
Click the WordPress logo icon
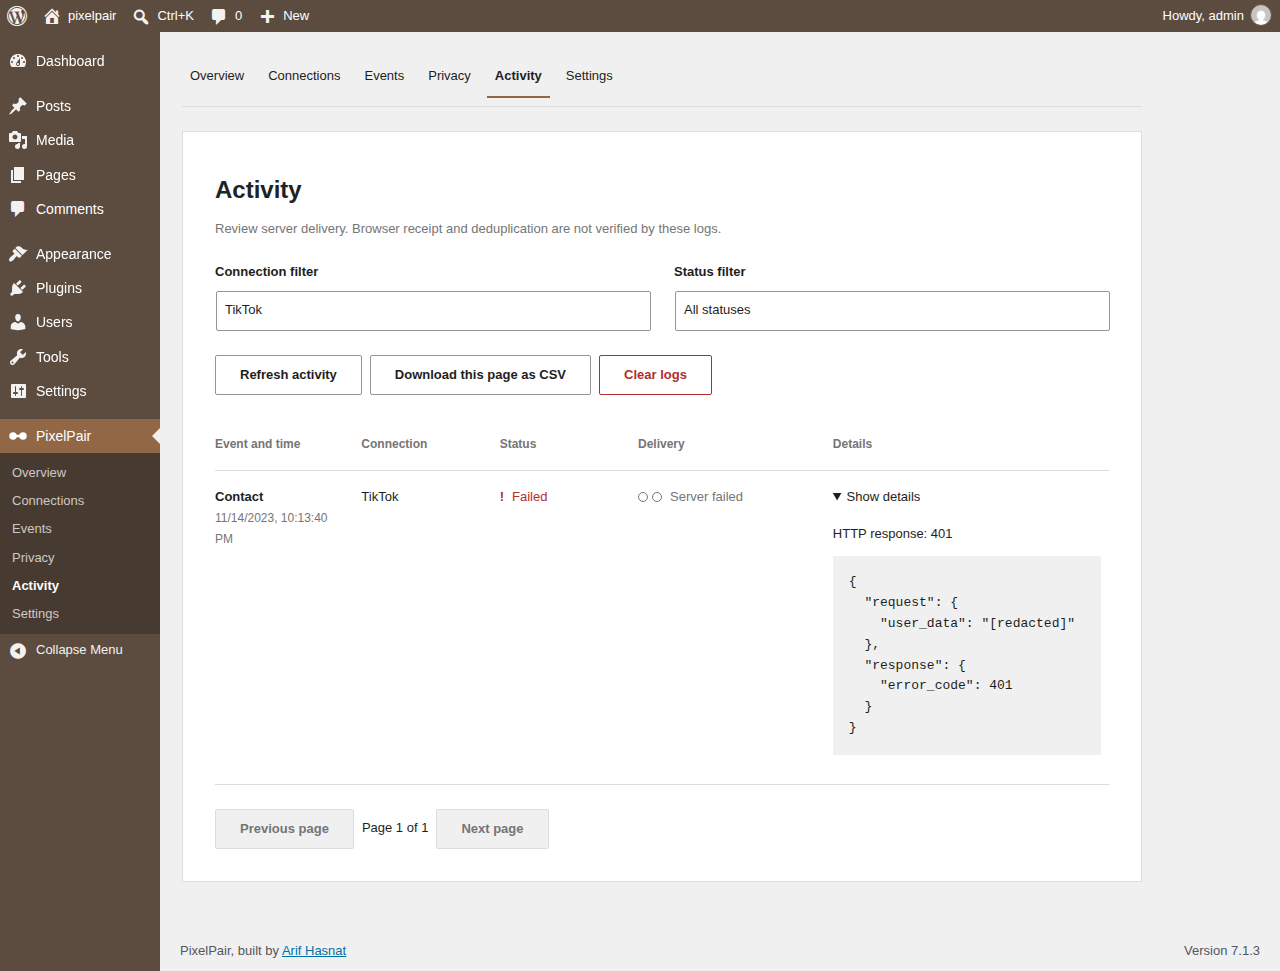coord(17,16)
